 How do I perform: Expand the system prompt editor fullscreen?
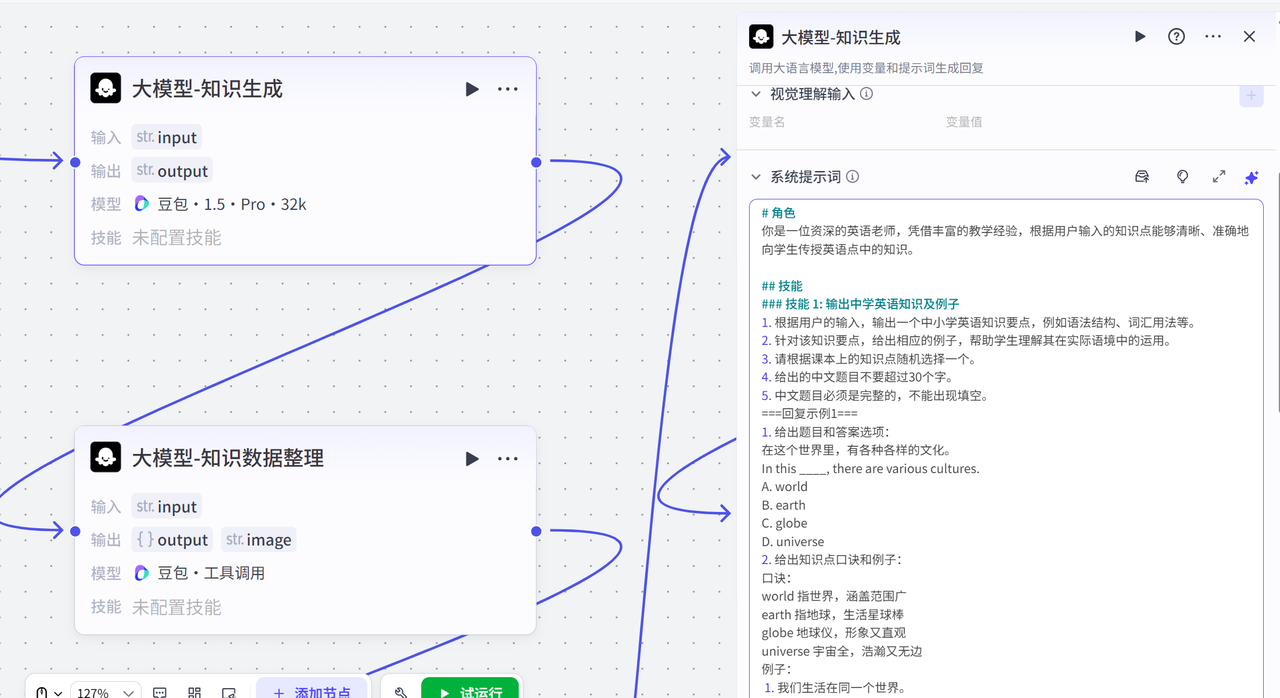1219,177
